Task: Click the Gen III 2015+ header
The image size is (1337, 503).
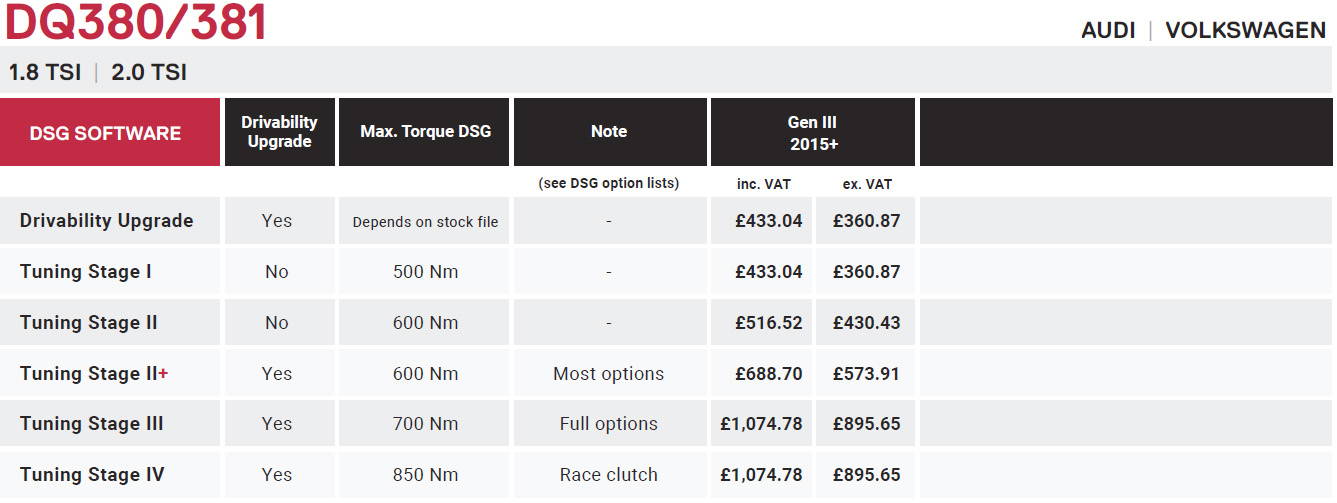Action: tap(812, 132)
